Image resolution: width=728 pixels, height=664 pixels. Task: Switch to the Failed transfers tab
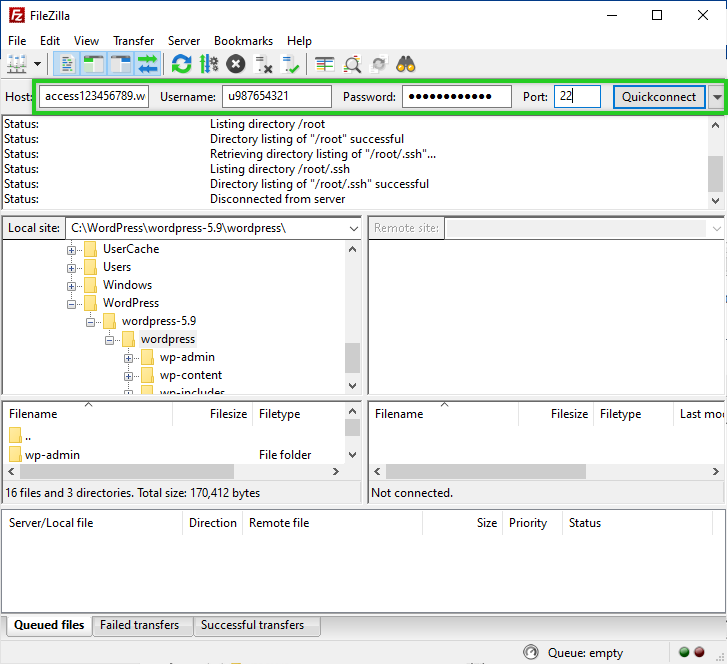pos(140,625)
